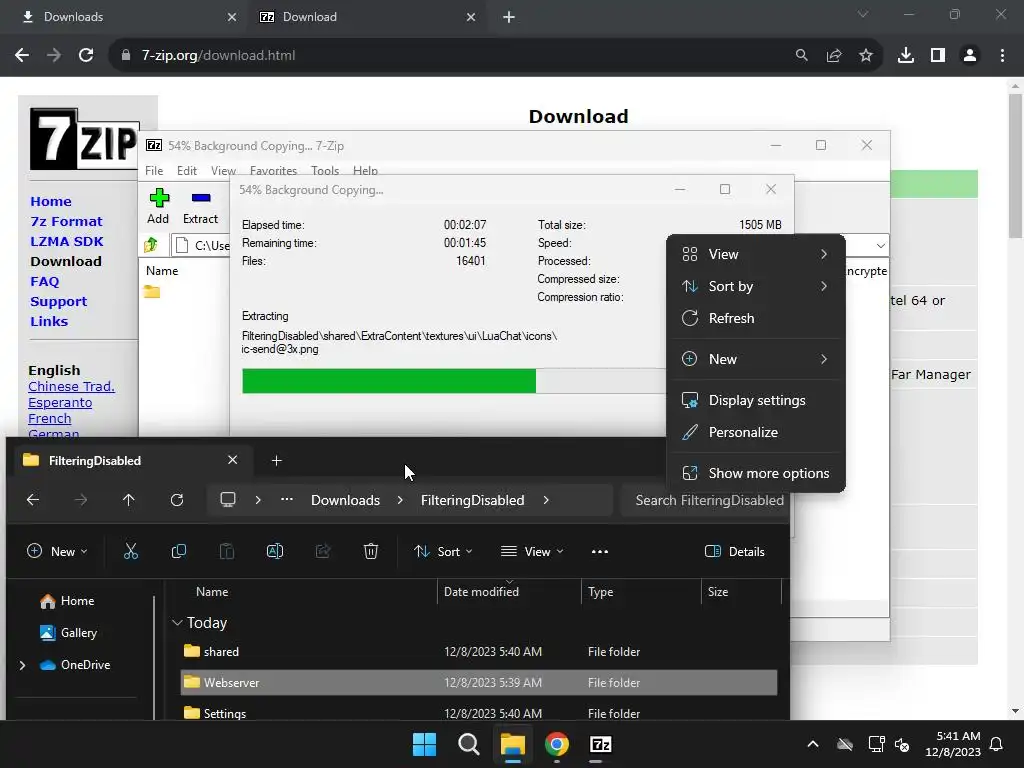Expand View submenu in context menu
This screenshot has height=768, width=1024.
[x=756, y=254]
